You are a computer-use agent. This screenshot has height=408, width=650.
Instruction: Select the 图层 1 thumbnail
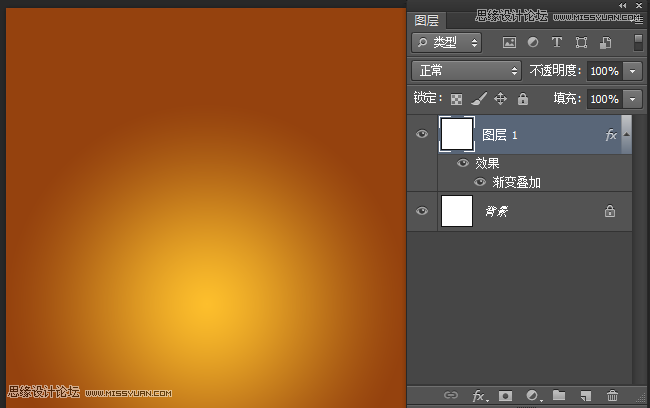(x=457, y=134)
